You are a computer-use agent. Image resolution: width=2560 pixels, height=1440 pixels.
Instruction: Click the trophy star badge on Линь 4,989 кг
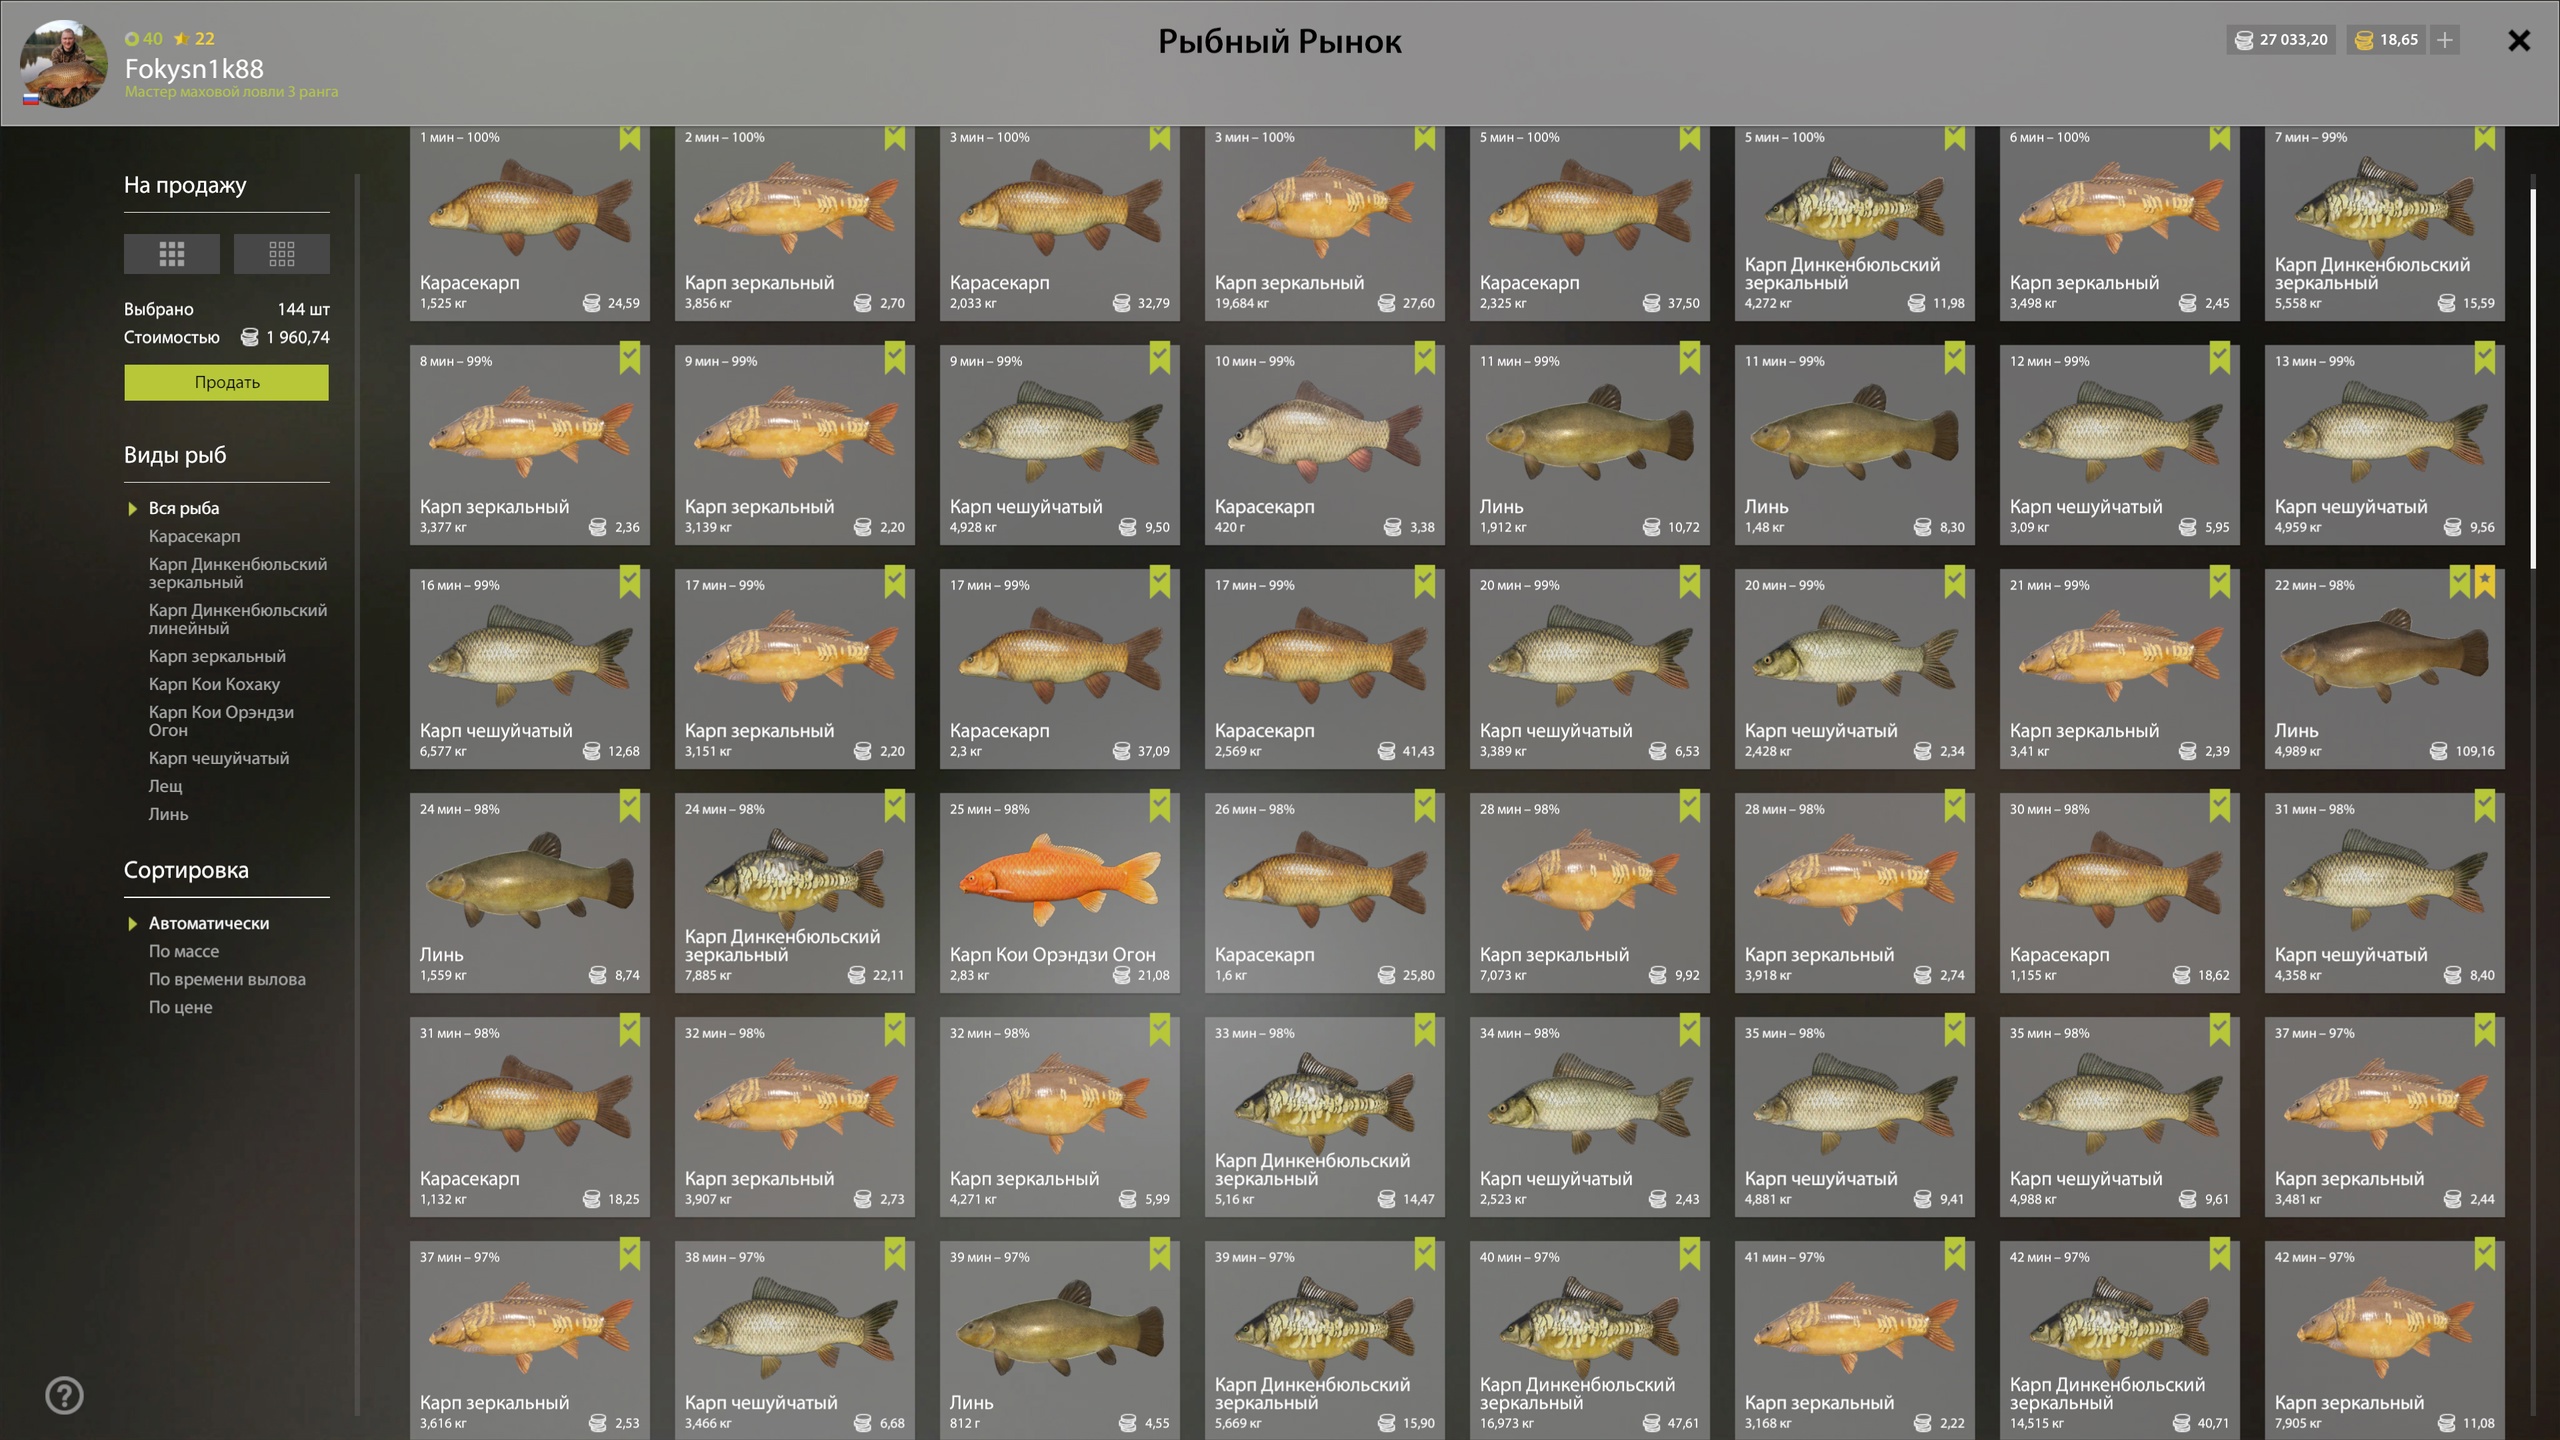pyautogui.click(x=2485, y=582)
